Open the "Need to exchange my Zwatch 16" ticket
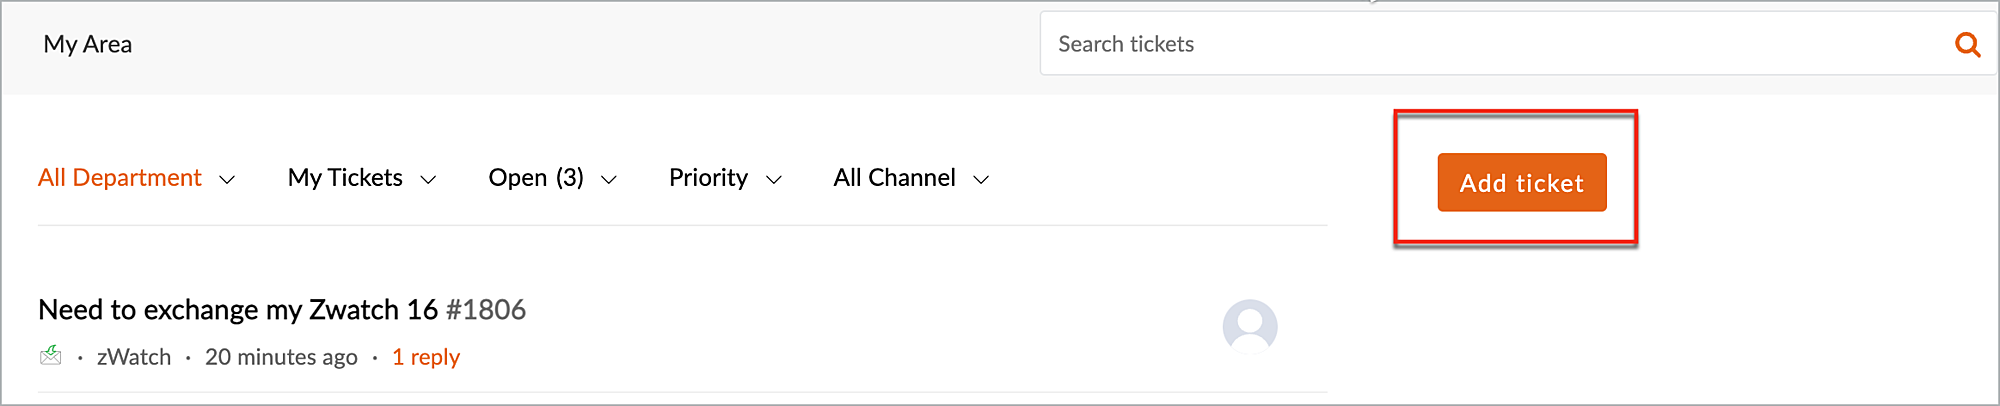The height and width of the screenshot is (406, 2000). (238, 310)
